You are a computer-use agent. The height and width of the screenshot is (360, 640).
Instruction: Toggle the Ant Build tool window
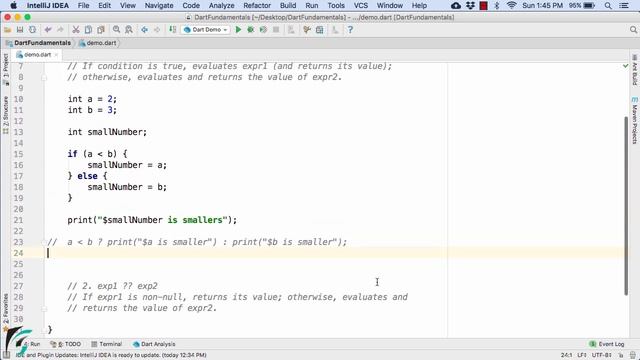(x=635, y=70)
